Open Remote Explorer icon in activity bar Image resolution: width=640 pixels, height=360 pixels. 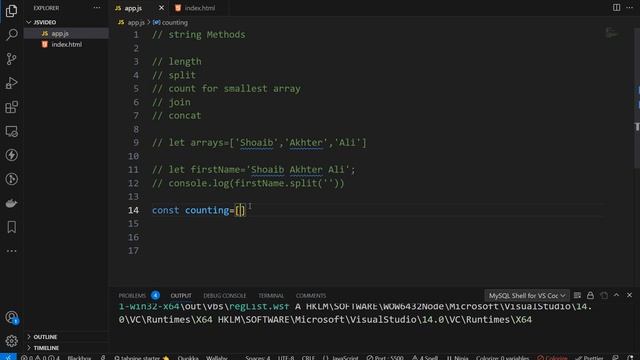click(x=11, y=131)
